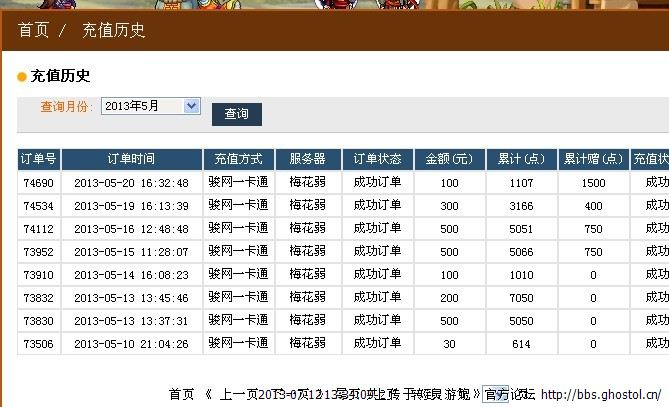Select order number 74690 cell
The width and height of the screenshot is (669, 407).
[39, 182]
